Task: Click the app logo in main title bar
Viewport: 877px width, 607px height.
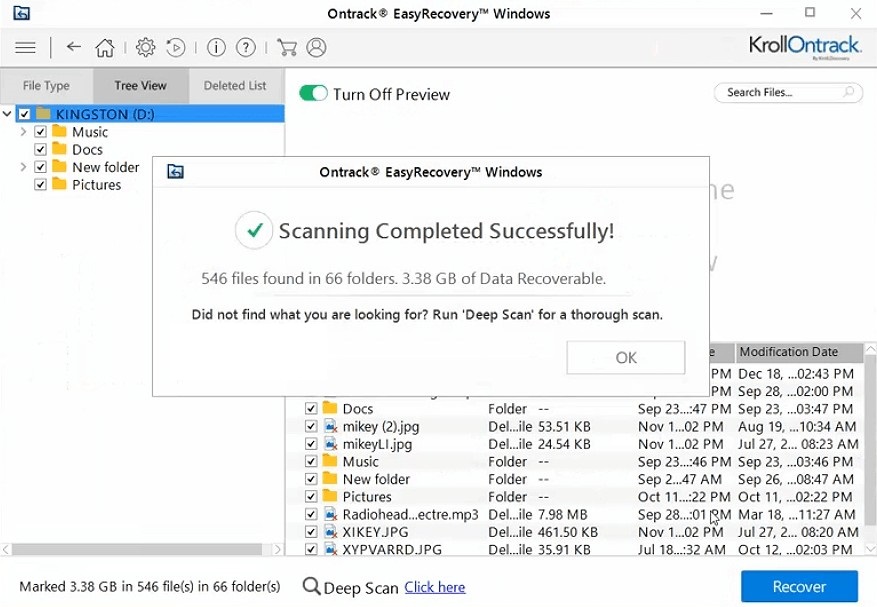Action: [21, 13]
